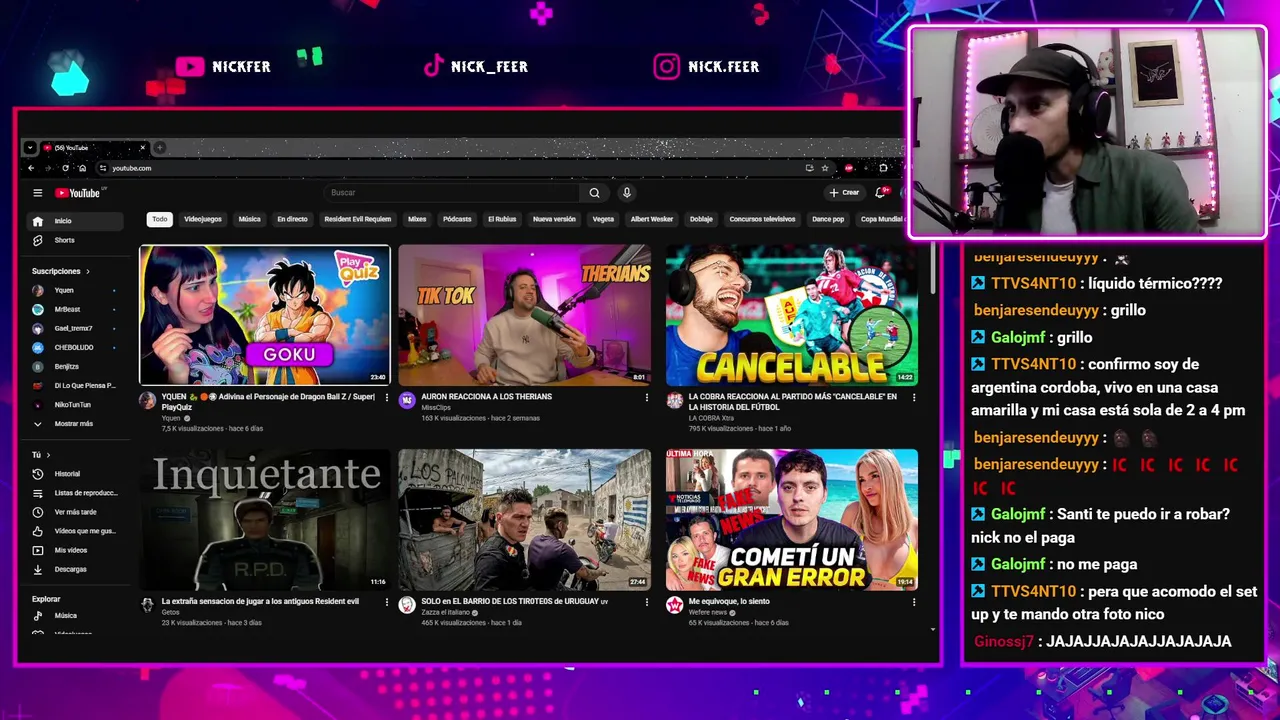Go to Inicio in sidebar
The image size is (1280, 720).
tap(75, 221)
